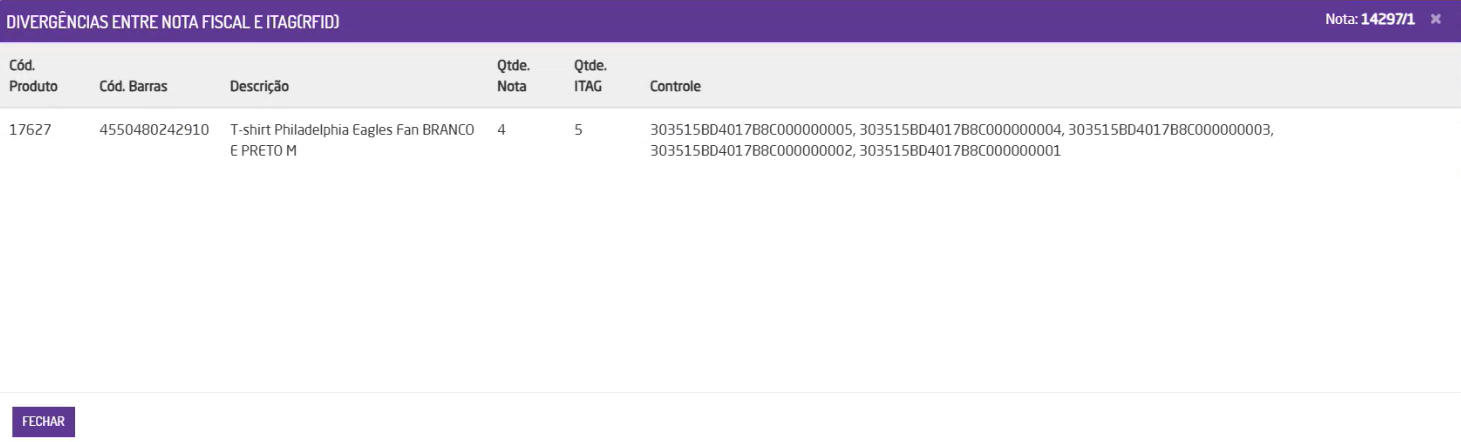Select the Cód. Barras column header
This screenshot has width=1461, height=442.
point(133,87)
